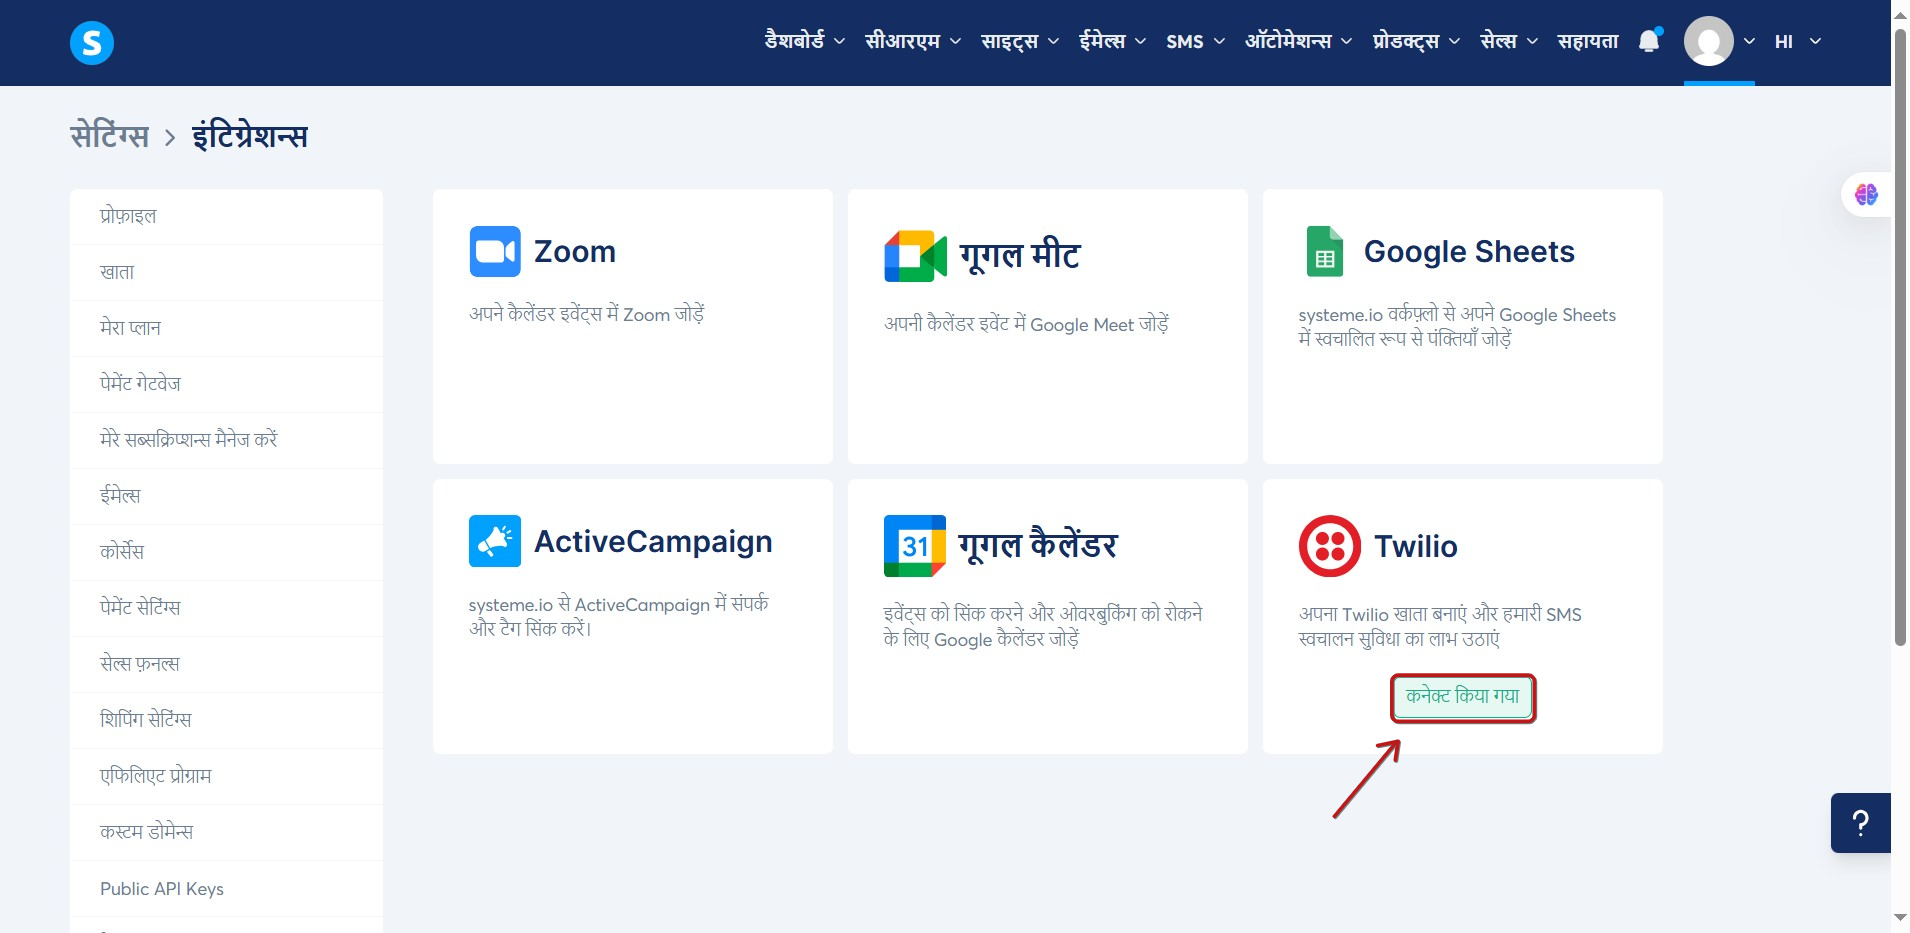Expand the chevron next to avatar
This screenshot has width=1910, height=933.
point(1749,41)
